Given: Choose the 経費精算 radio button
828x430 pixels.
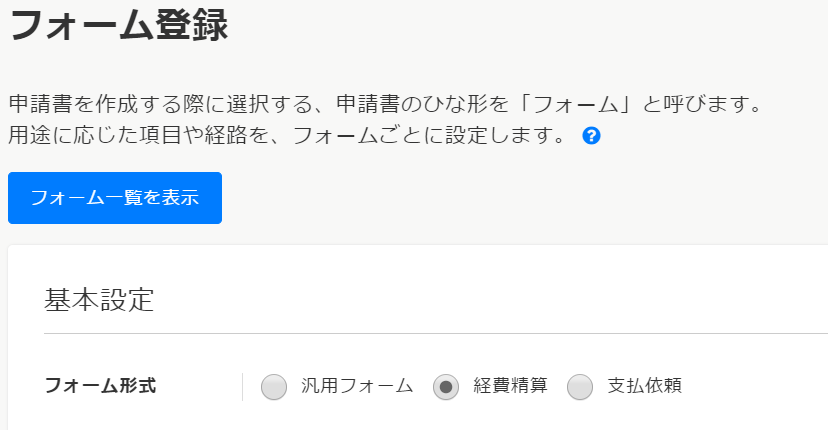Looking at the screenshot, I should click(446, 386).
